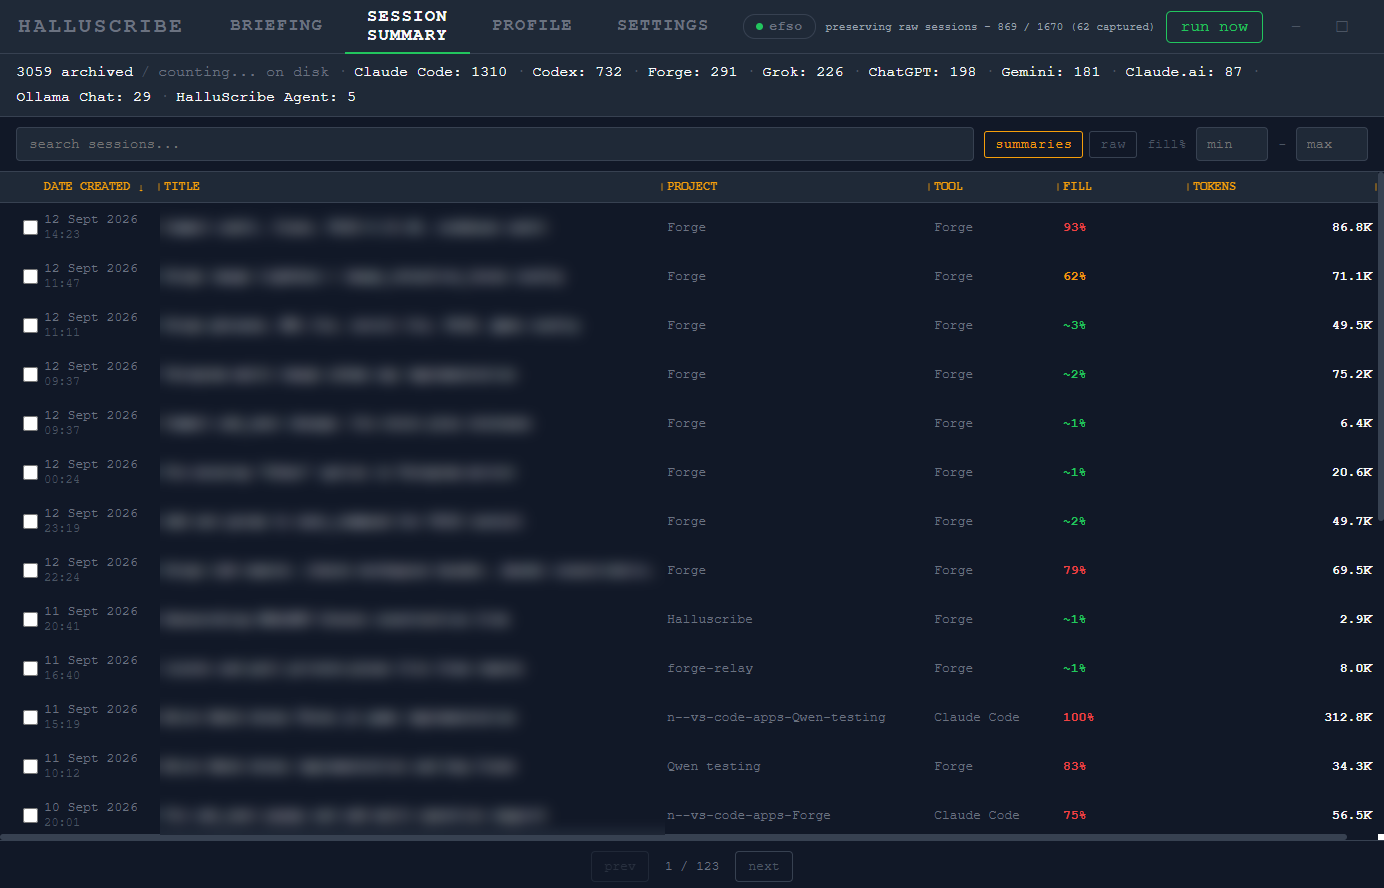Click the efso status pill
Viewport: 1384px width, 888px height.
(x=779, y=27)
